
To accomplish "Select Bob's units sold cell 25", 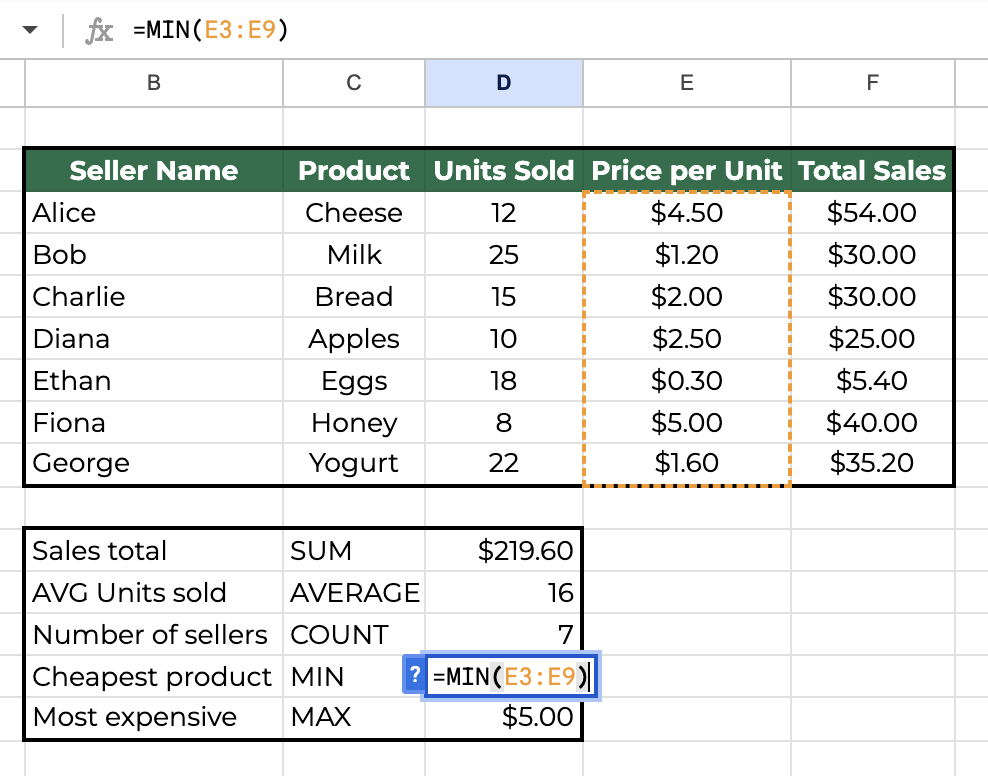I will (x=504, y=255).
